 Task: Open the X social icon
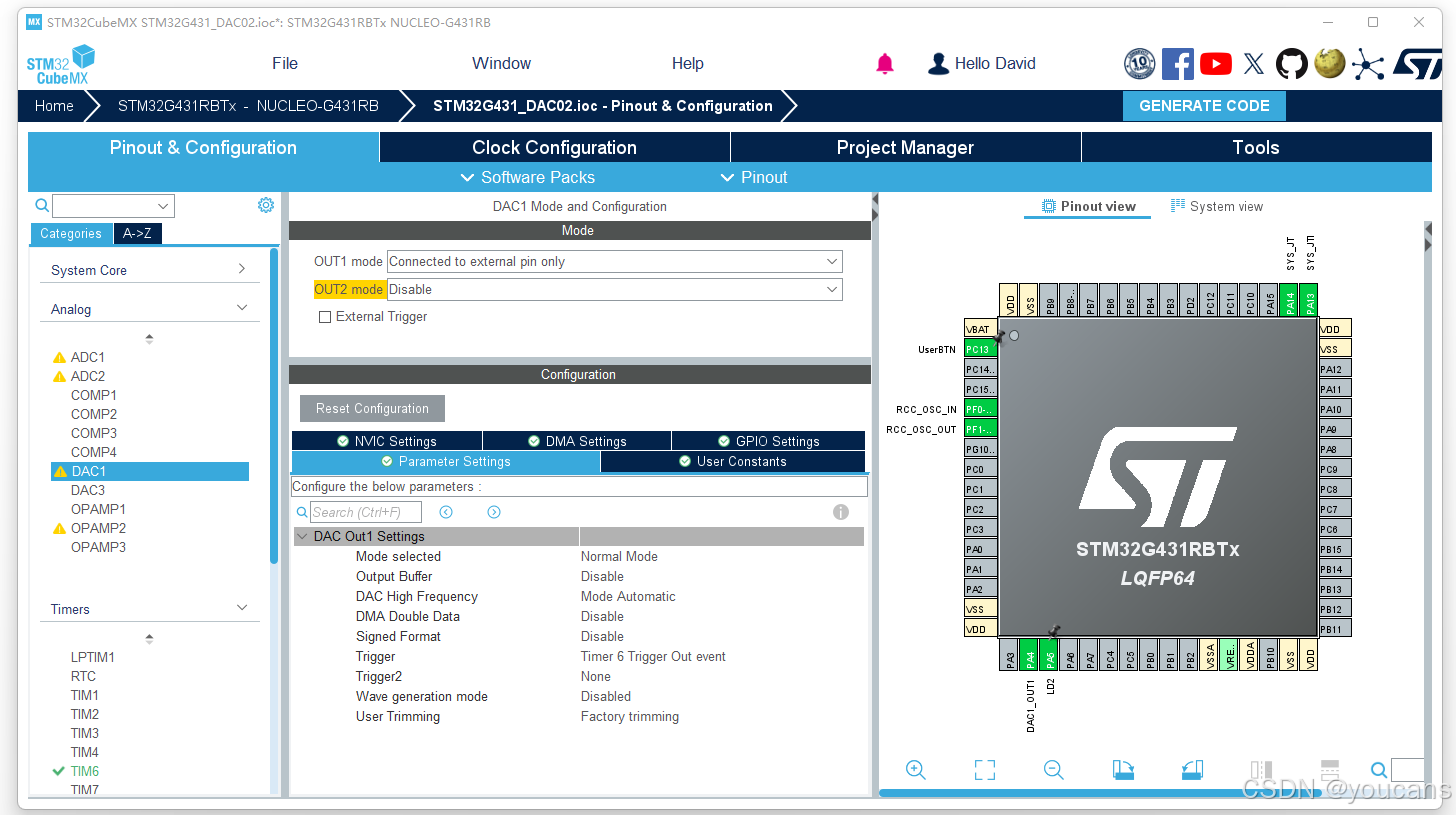1254,64
